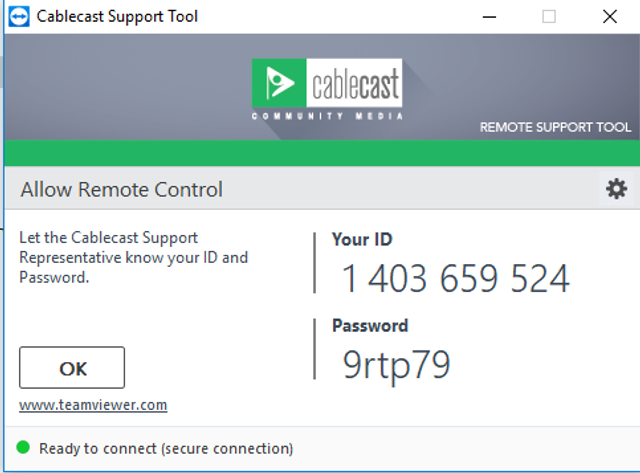Screen dimensions: 640x473
Task: Click the "Your ID" label
Action: tap(362, 240)
